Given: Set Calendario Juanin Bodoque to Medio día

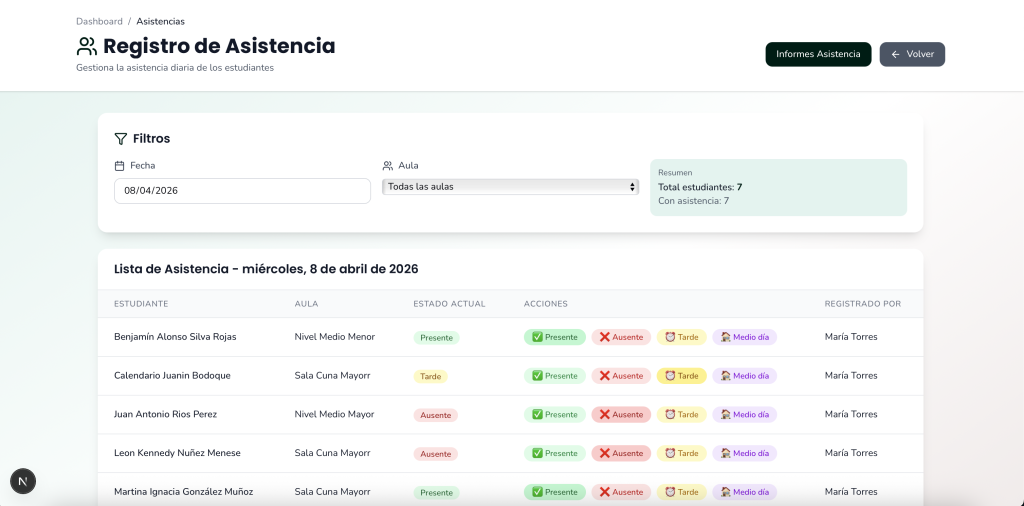Looking at the screenshot, I should click(744, 376).
